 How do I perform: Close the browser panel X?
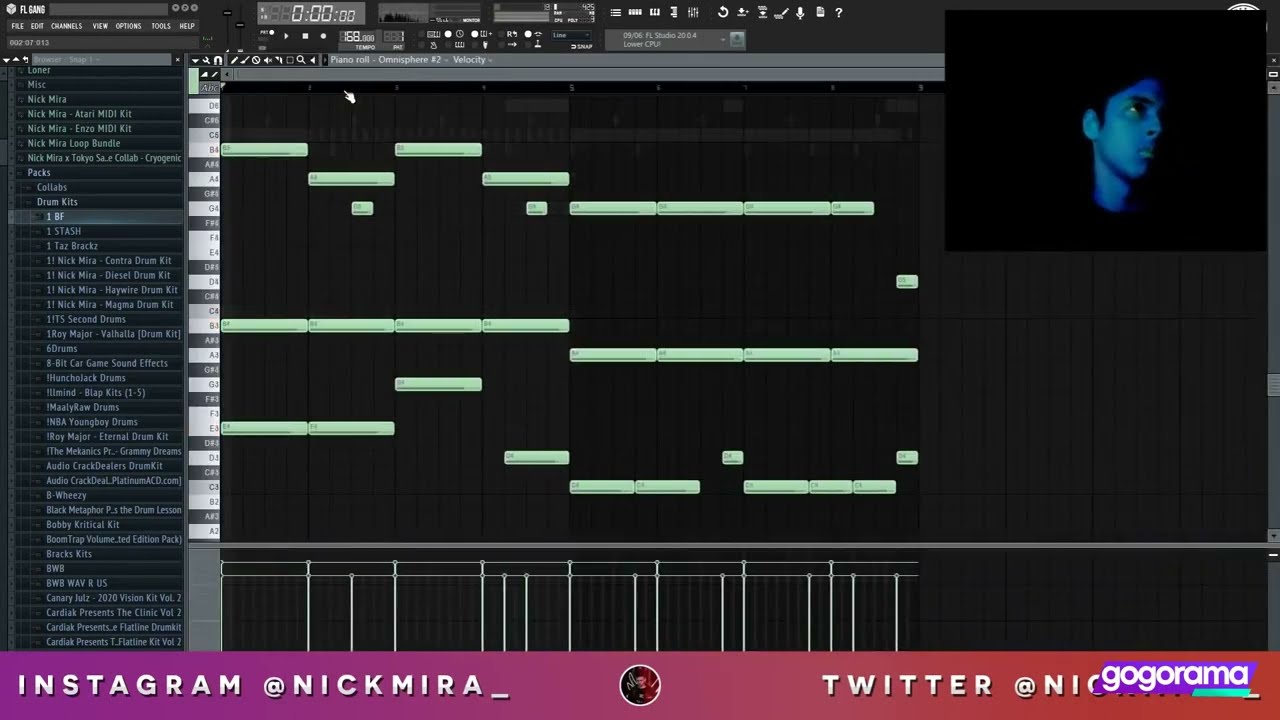click(178, 60)
